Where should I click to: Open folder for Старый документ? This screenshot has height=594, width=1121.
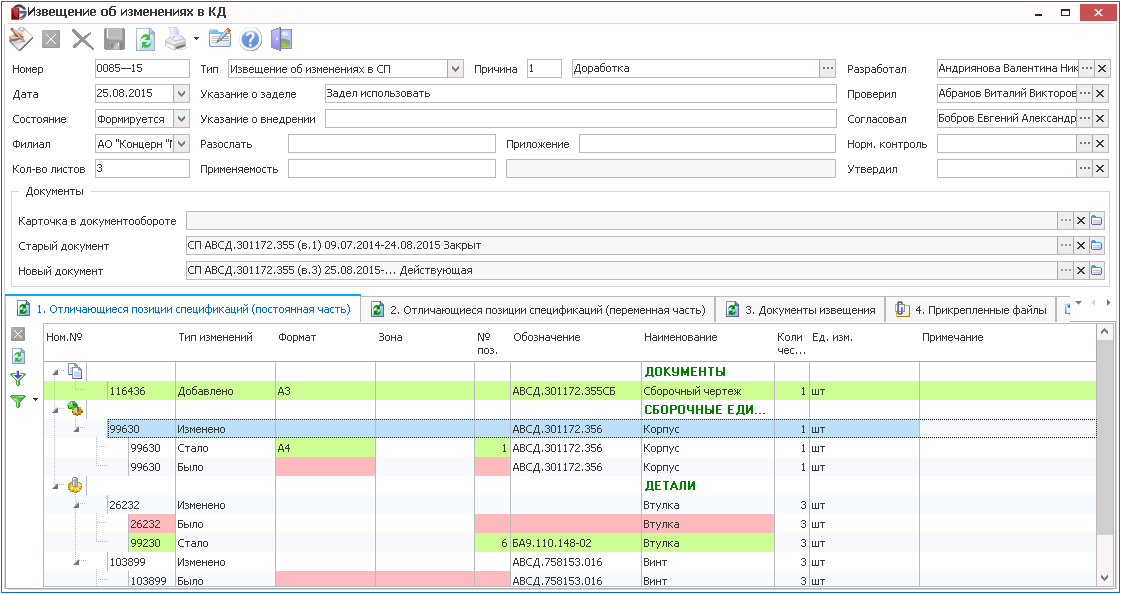pos(1097,246)
